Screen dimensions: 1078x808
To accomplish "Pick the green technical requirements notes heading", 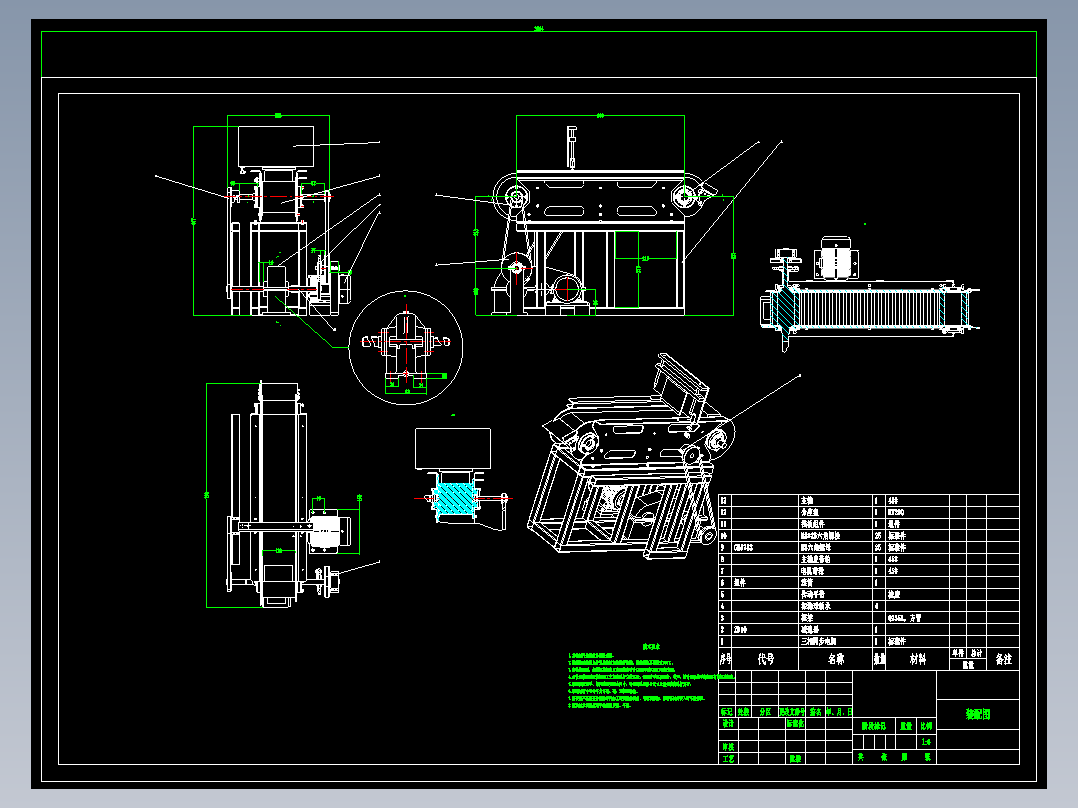I will point(651,646).
